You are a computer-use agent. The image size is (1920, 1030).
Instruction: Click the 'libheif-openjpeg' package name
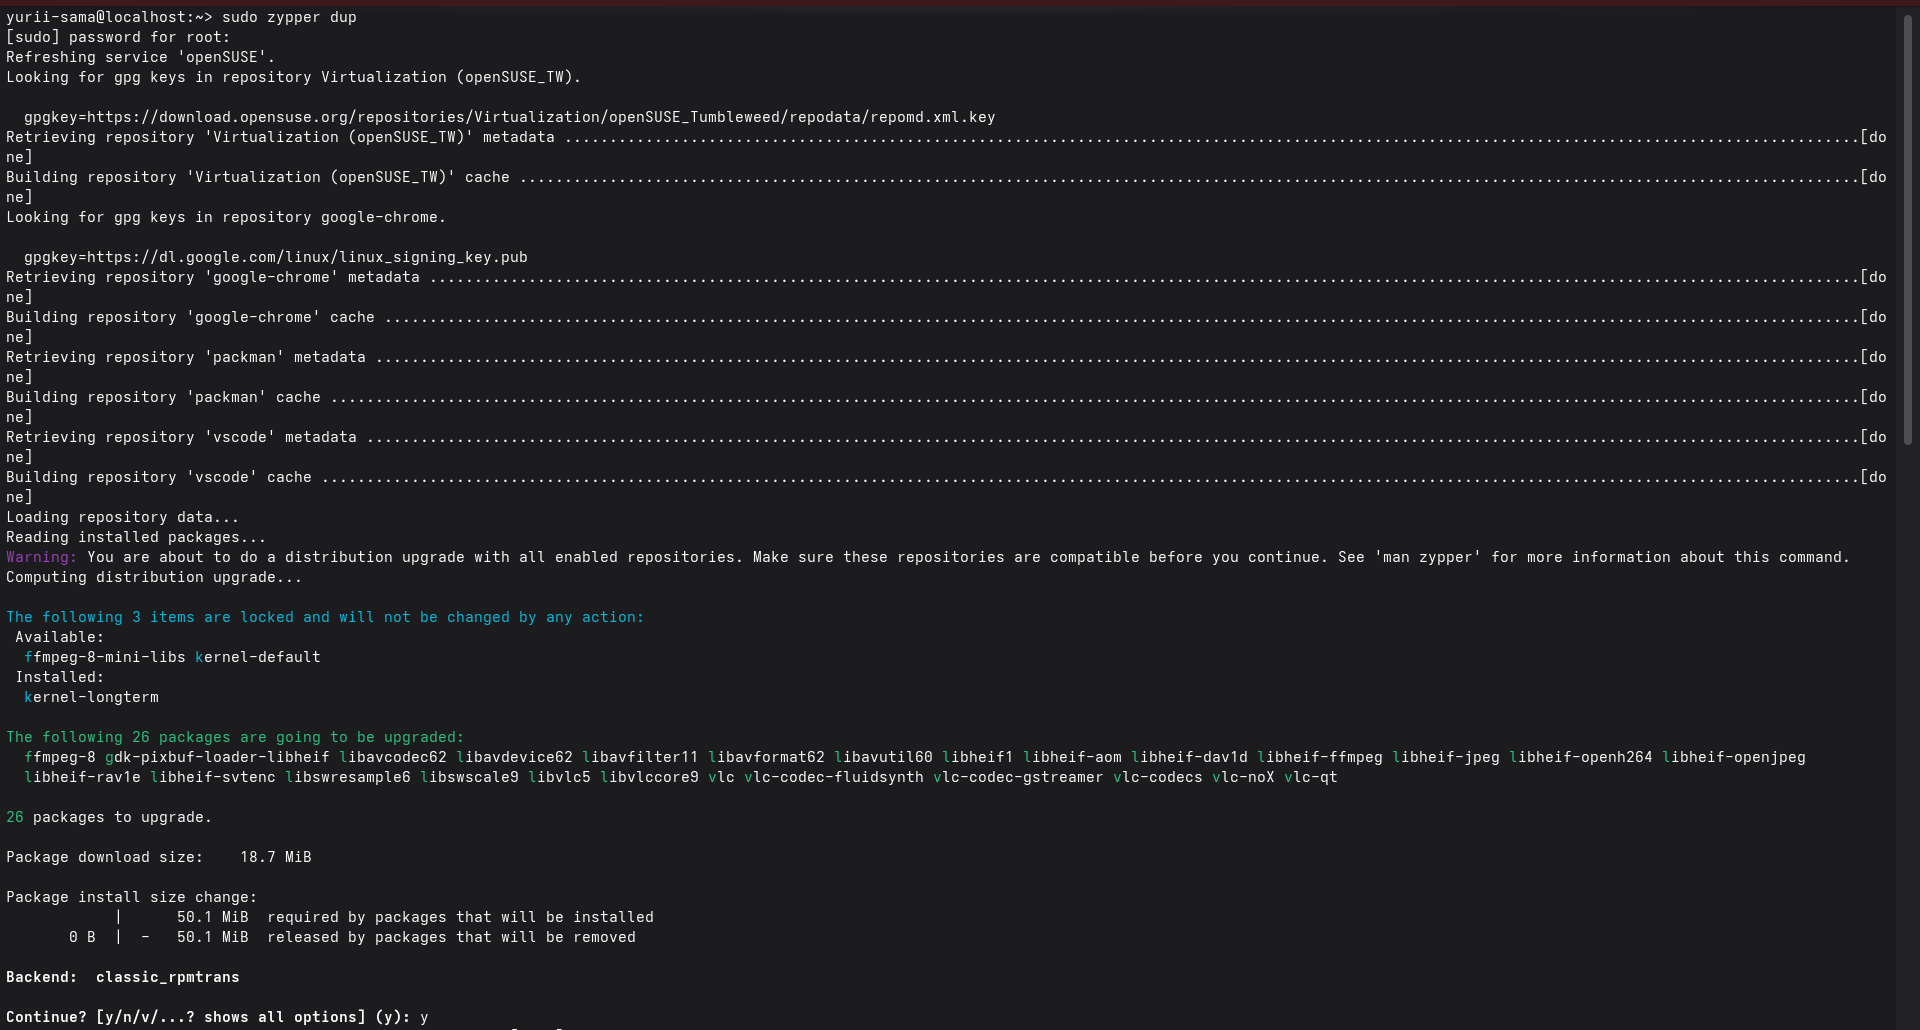pyautogui.click(x=1734, y=757)
